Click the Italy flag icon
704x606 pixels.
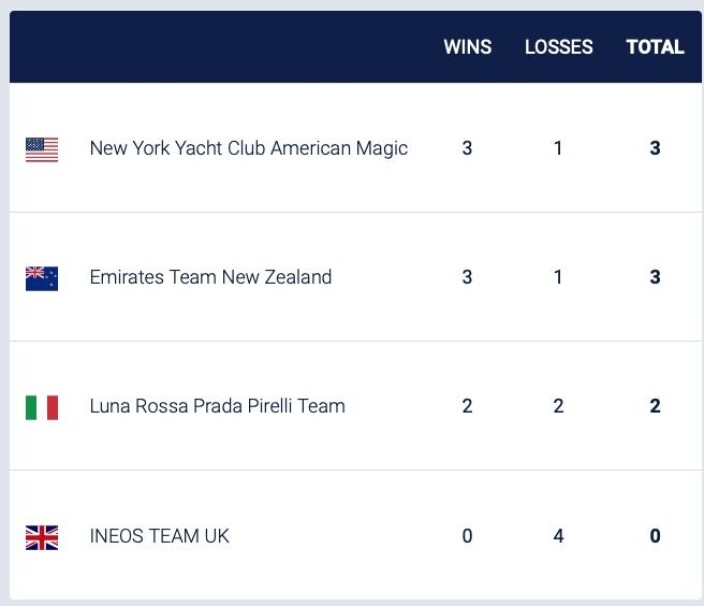tap(42, 408)
